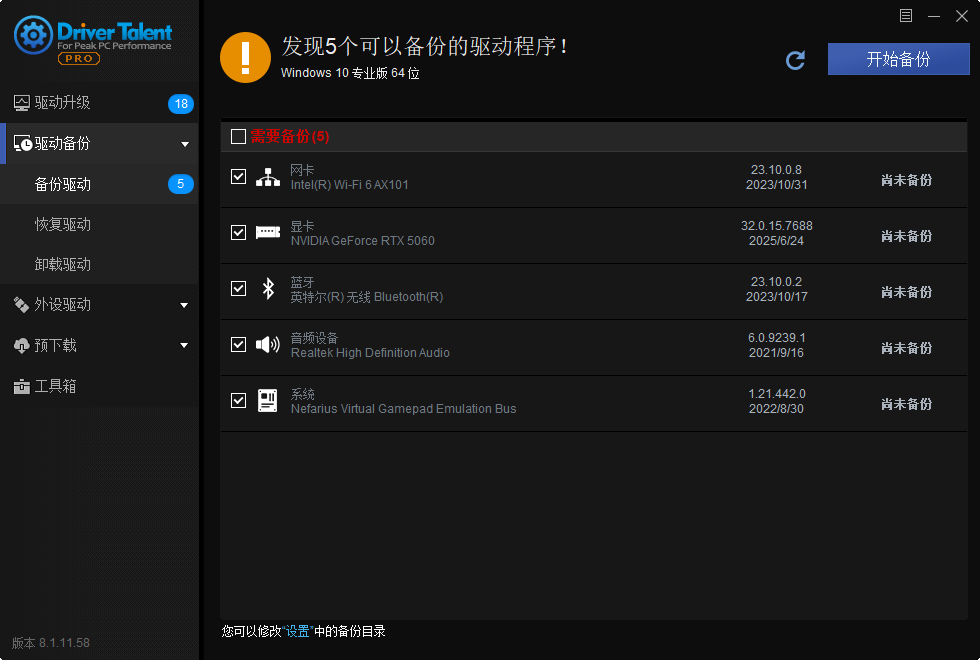This screenshot has height=660, width=980.
Task: Select the Realtek High Definition Audio row
Action: 500,345
